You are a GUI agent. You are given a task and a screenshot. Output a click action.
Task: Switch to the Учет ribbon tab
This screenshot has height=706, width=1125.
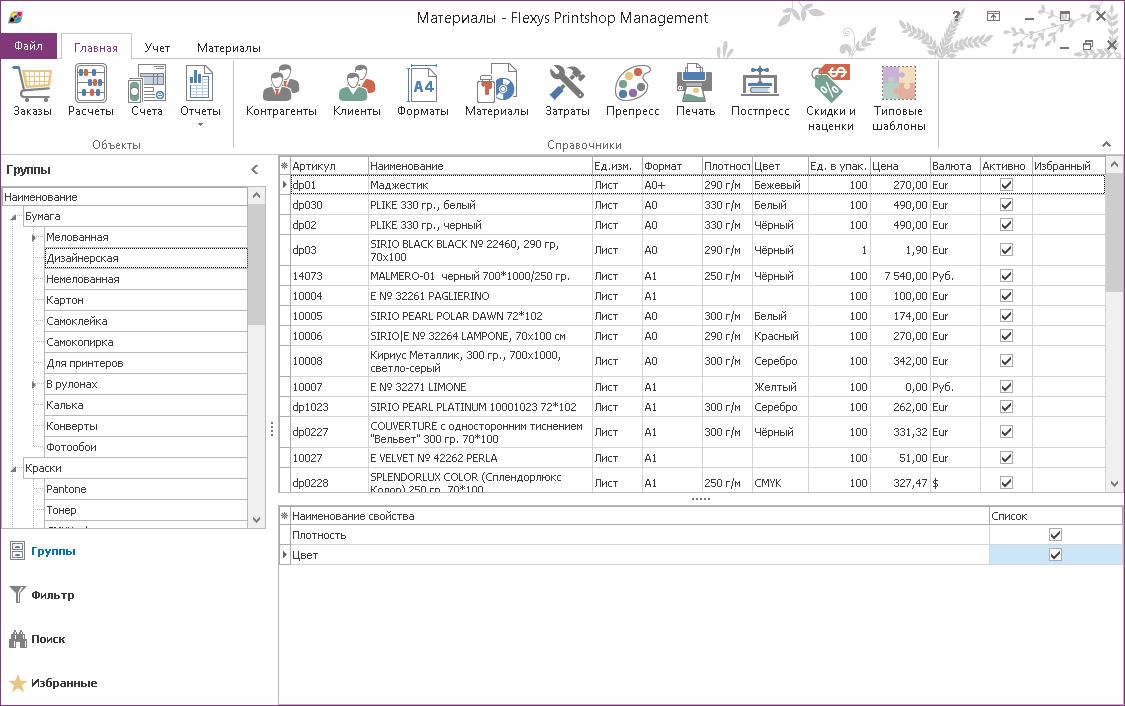157,47
